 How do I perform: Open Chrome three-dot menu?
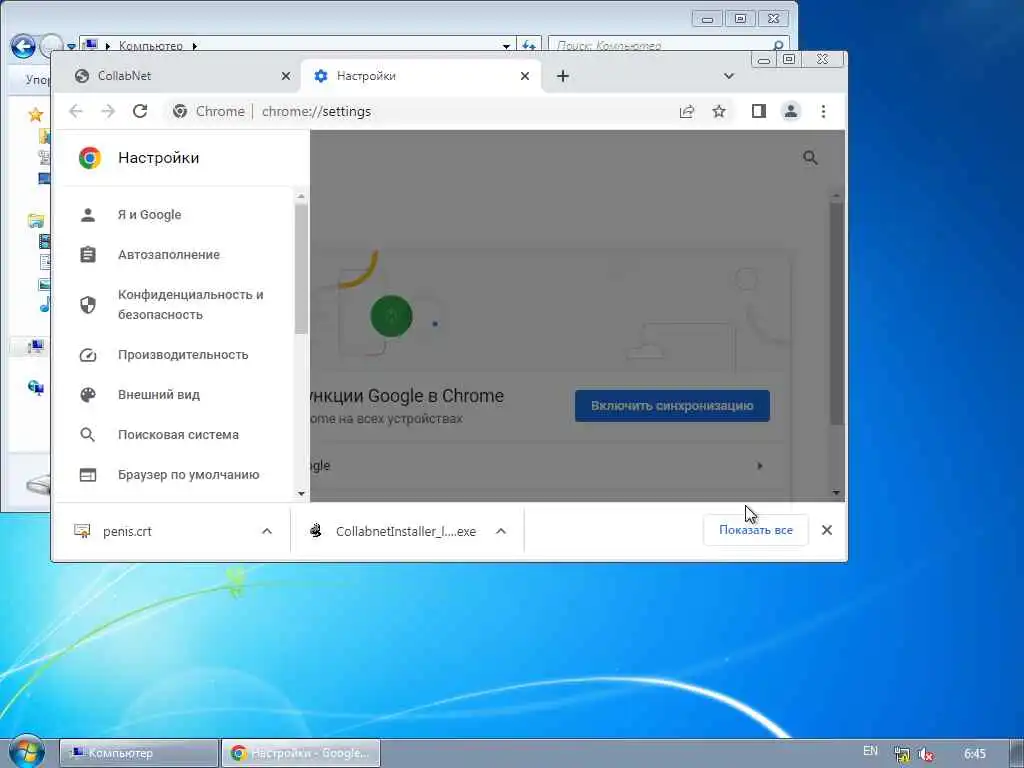click(823, 111)
